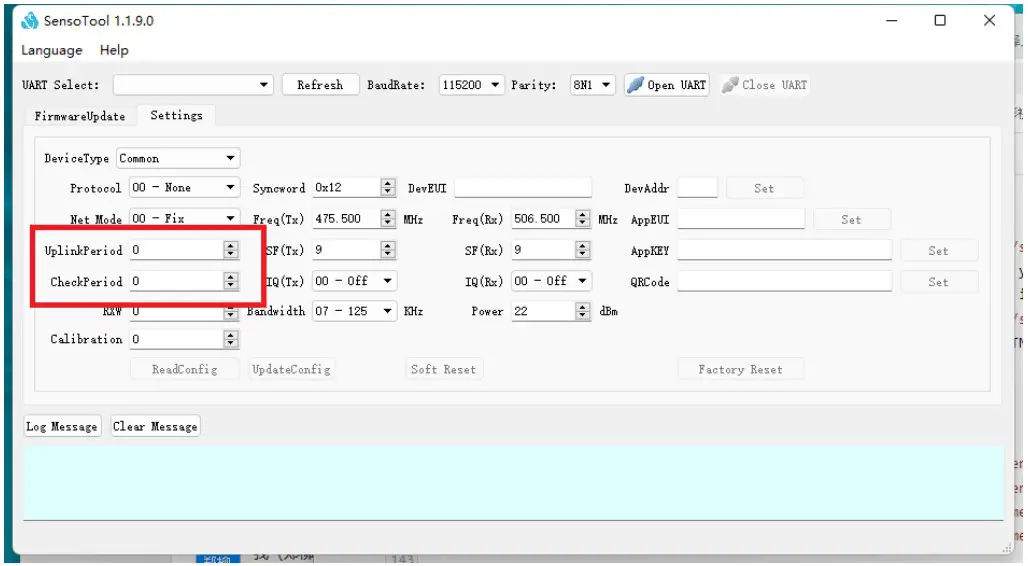This screenshot has width=1028, height=566.
Task: Click the Calibration value field
Action: point(176,339)
